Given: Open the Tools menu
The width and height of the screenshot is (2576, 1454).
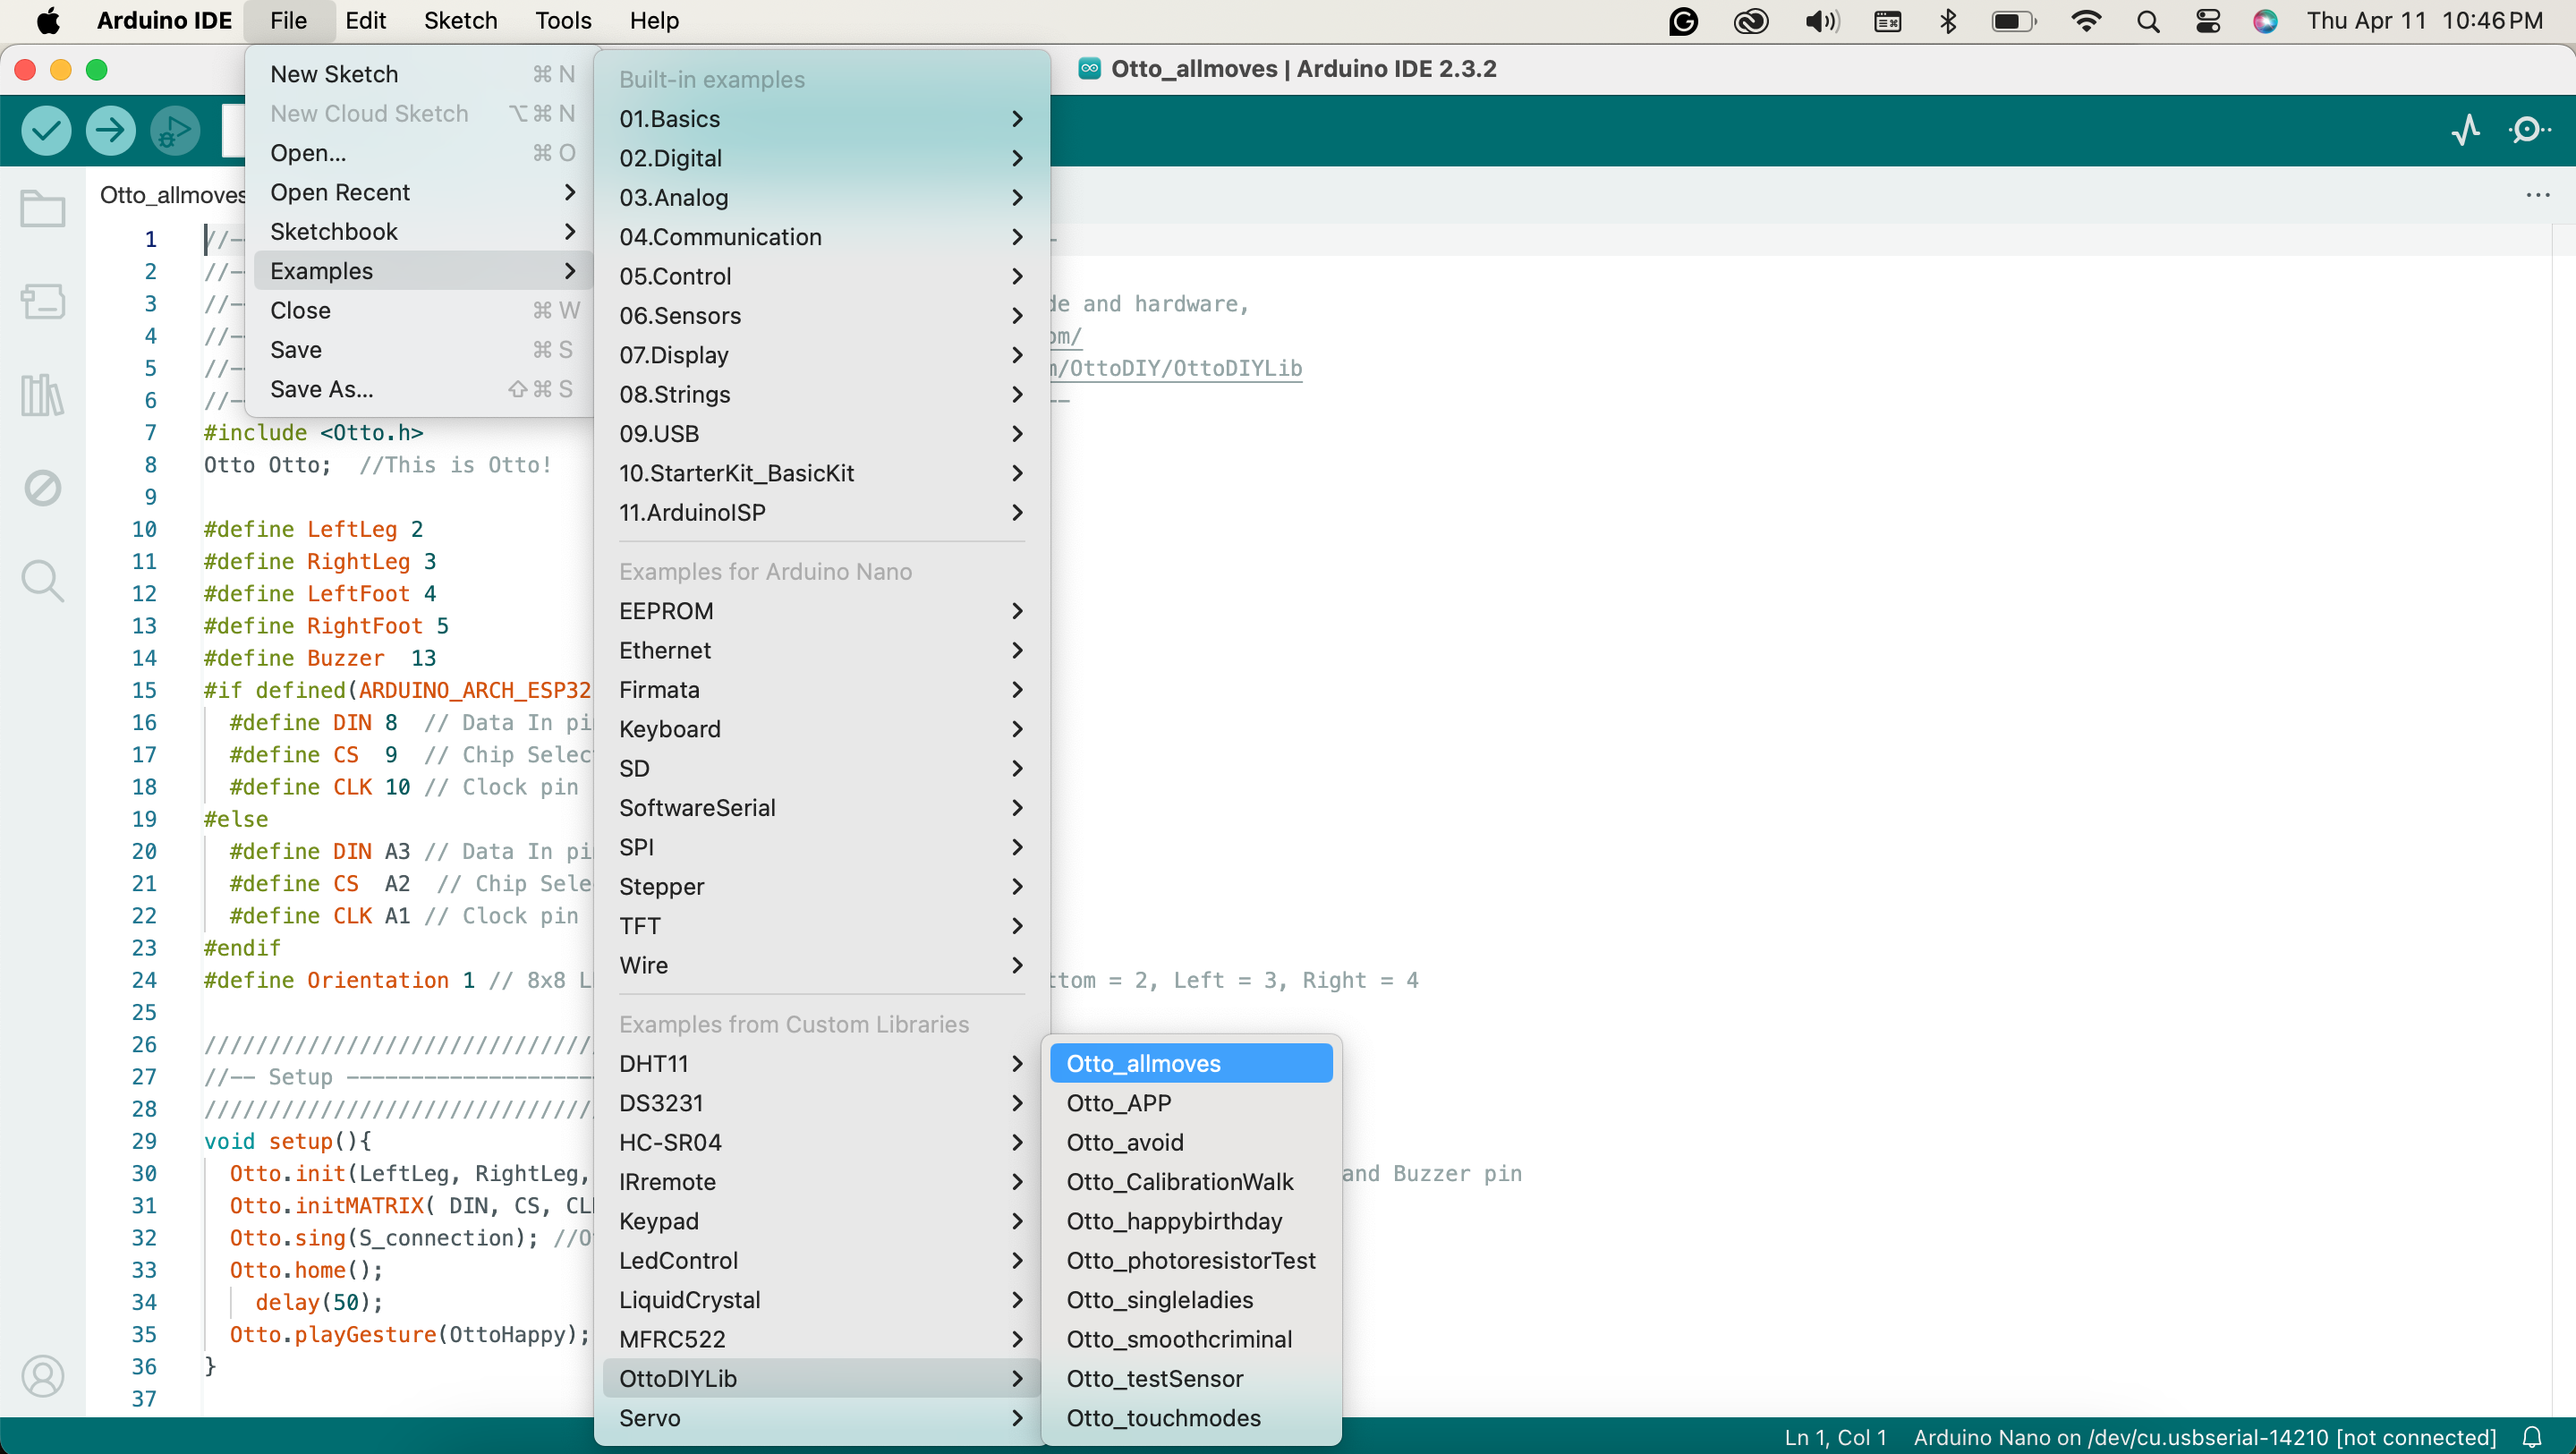Looking at the screenshot, I should (x=563, y=21).
